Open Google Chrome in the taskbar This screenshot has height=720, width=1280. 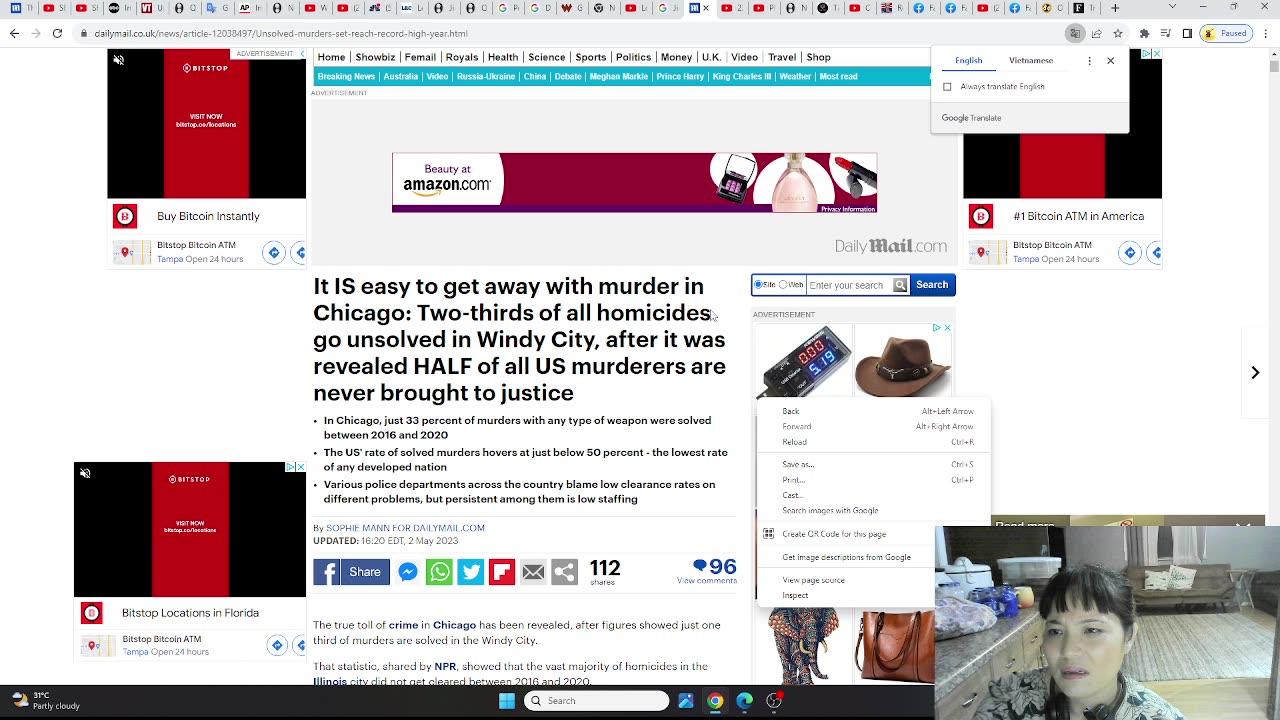click(x=715, y=701)
